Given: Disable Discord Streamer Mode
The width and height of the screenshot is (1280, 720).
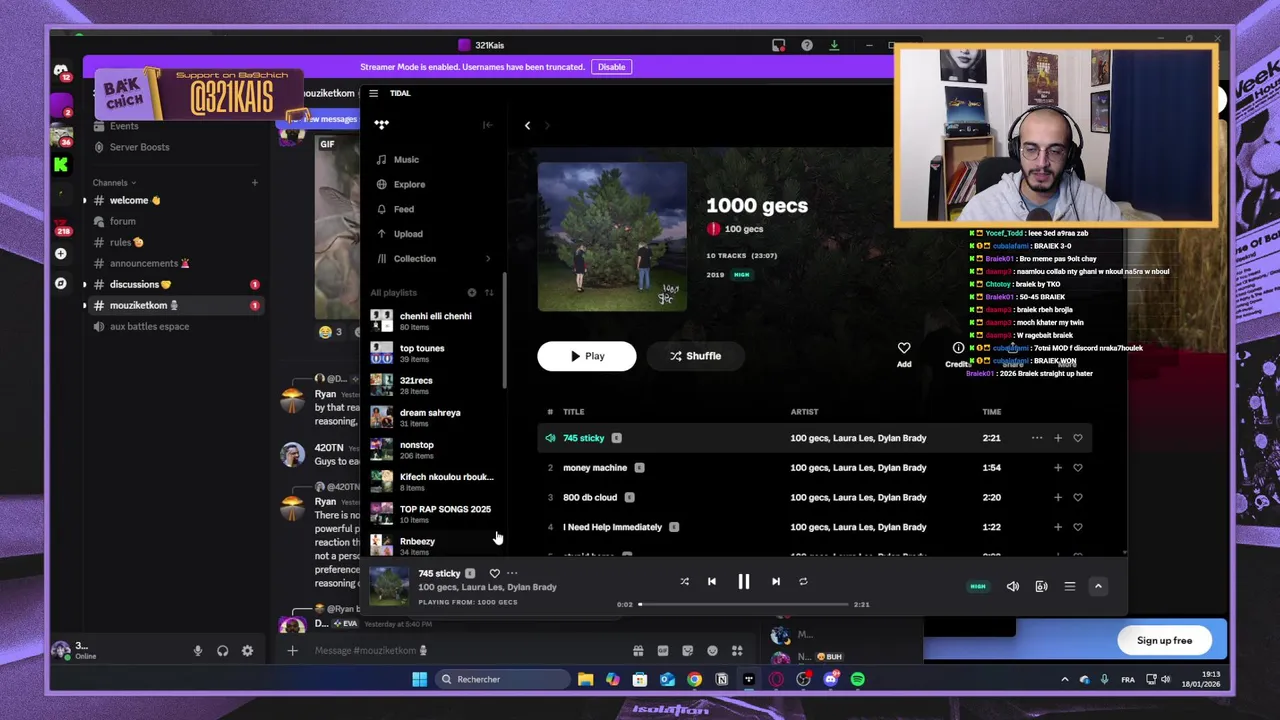Looking at the screenshot, I should [x=611, y=67].
